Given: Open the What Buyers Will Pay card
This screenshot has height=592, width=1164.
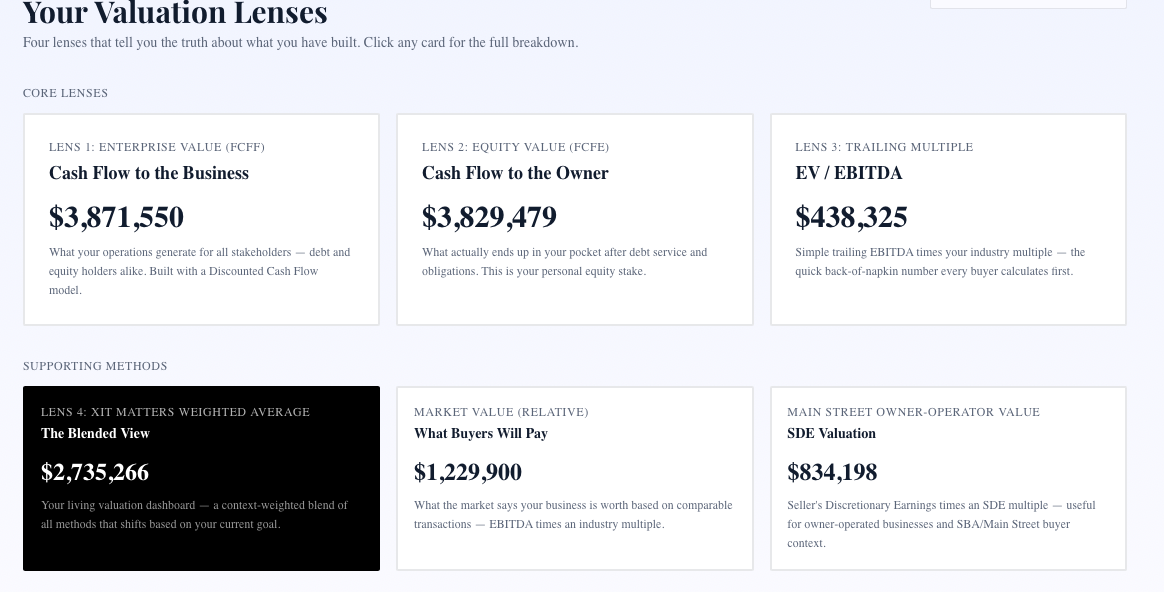Looking at the screenshot, I should pyautogui.click(x=575, y=478).
